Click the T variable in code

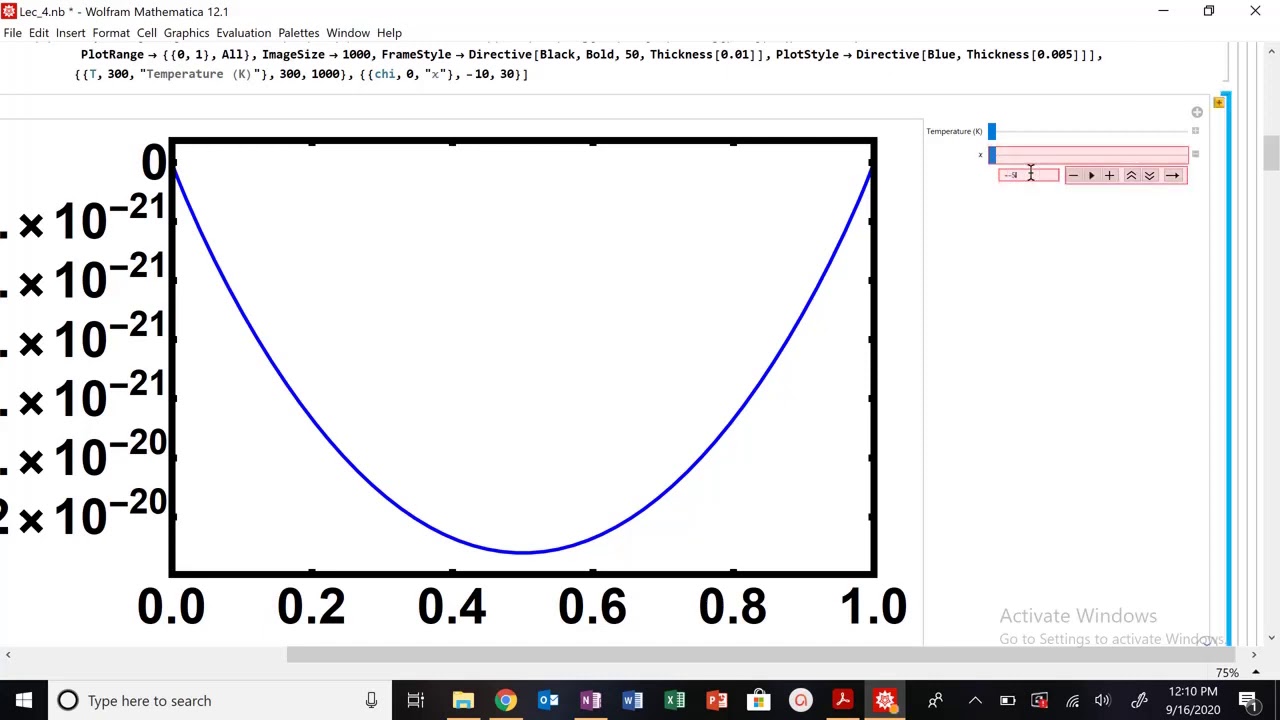click(93, 74)
